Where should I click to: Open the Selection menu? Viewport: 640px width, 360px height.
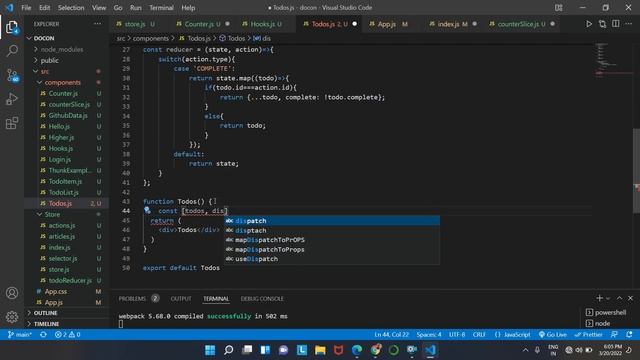pyautogui.click(x=71, y=8)
